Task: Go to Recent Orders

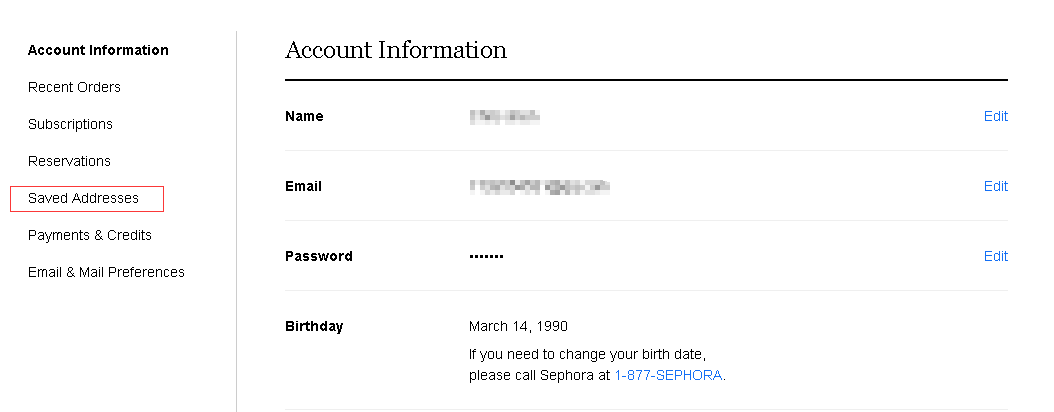Action: [74, 87]
